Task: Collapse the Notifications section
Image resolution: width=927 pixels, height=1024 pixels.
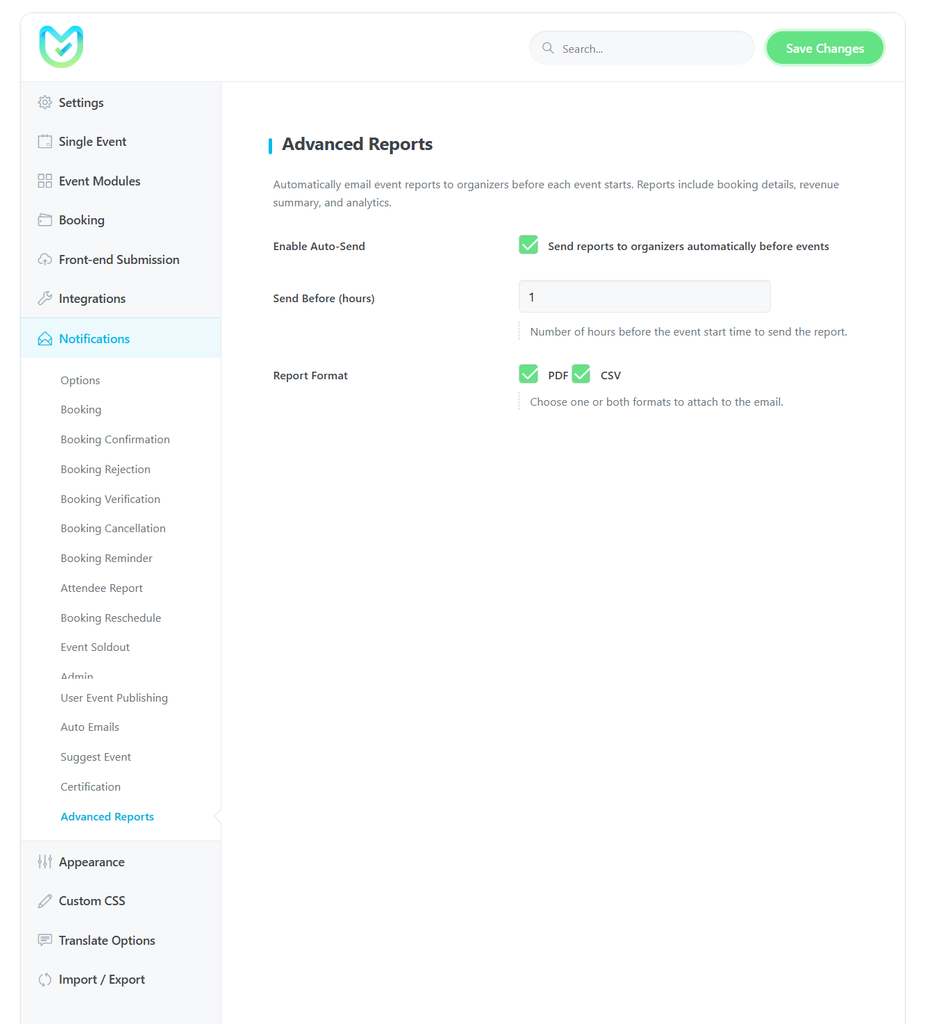Action: (x=121, y=338)
